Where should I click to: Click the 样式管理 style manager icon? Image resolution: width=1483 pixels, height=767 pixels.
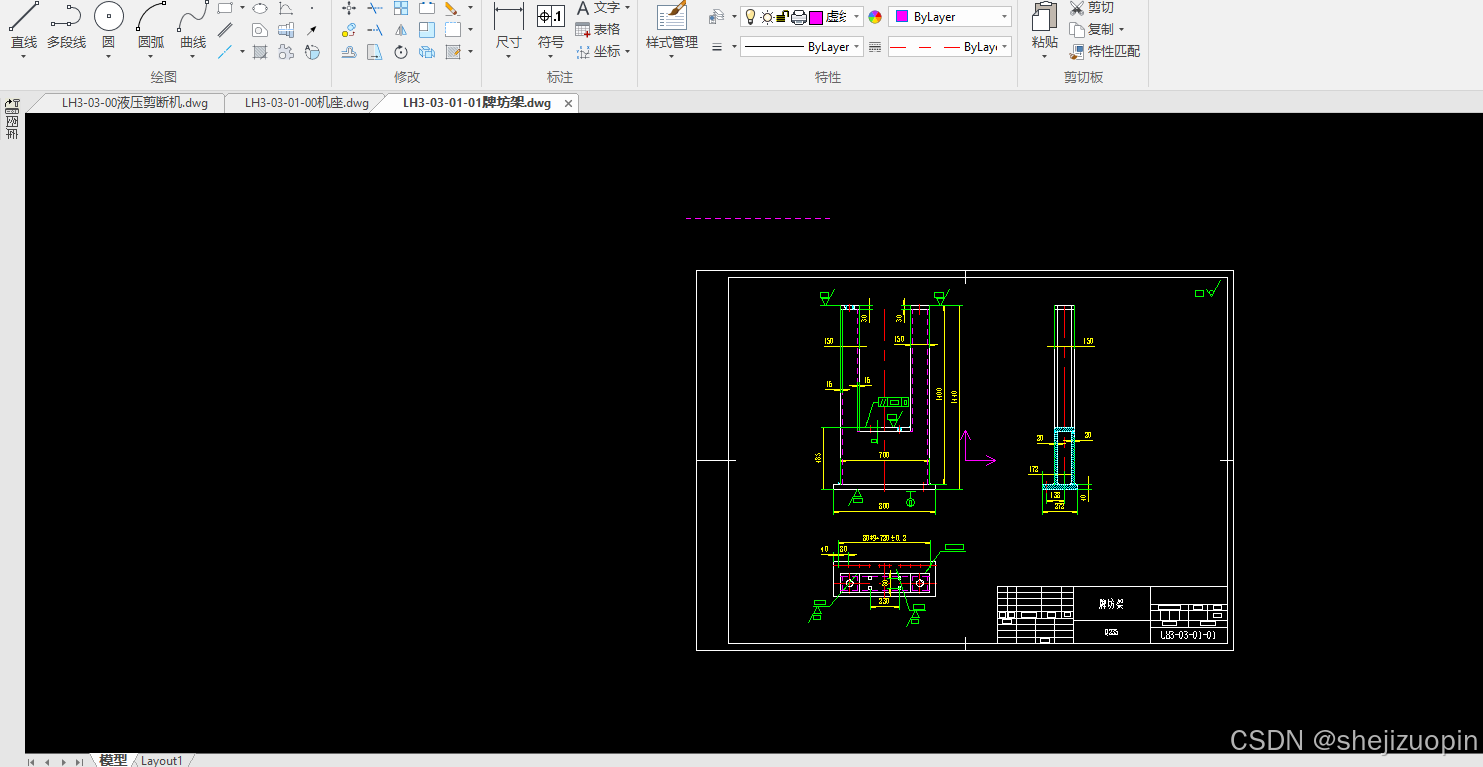[672, 27]
